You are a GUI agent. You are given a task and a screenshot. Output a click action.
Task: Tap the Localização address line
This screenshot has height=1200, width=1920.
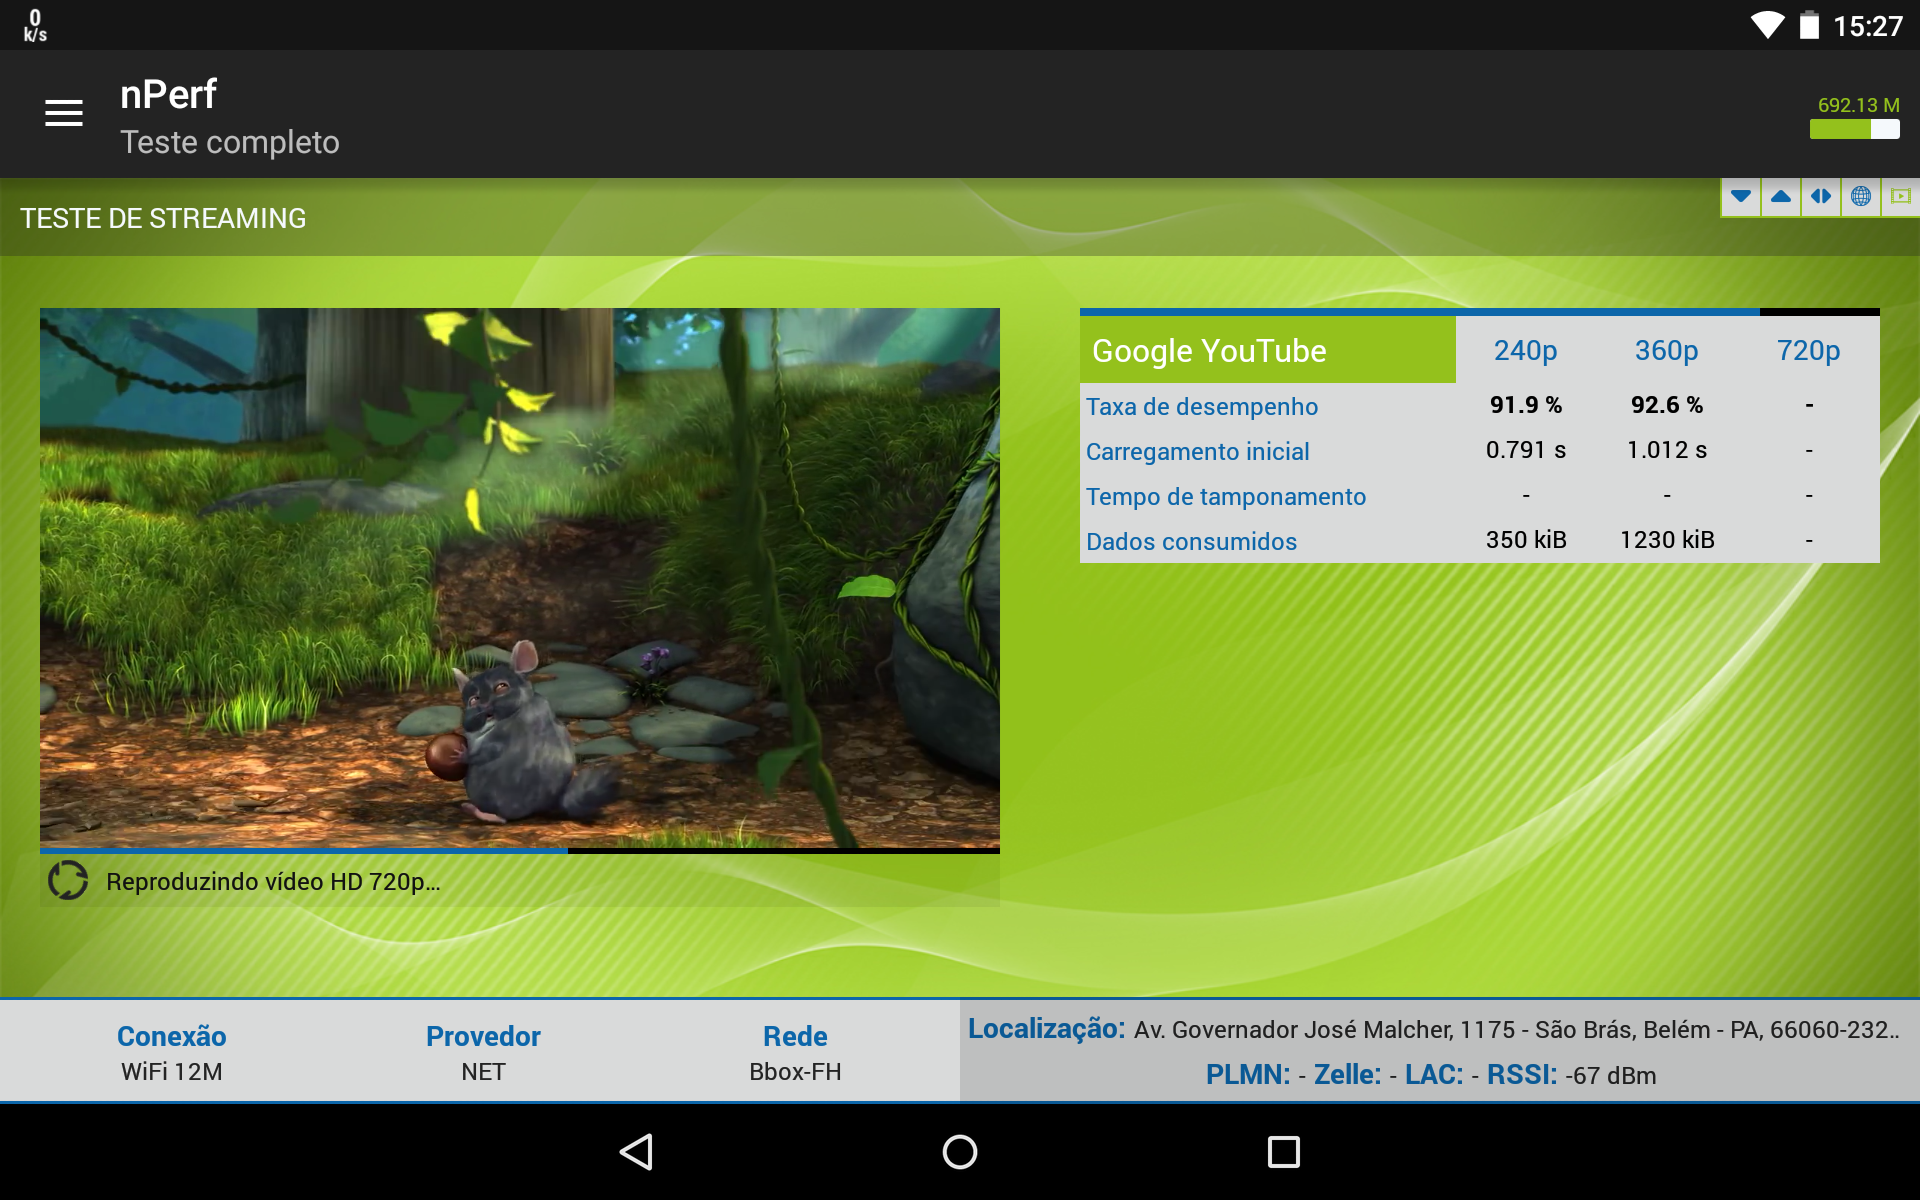pos(1434,1029)
